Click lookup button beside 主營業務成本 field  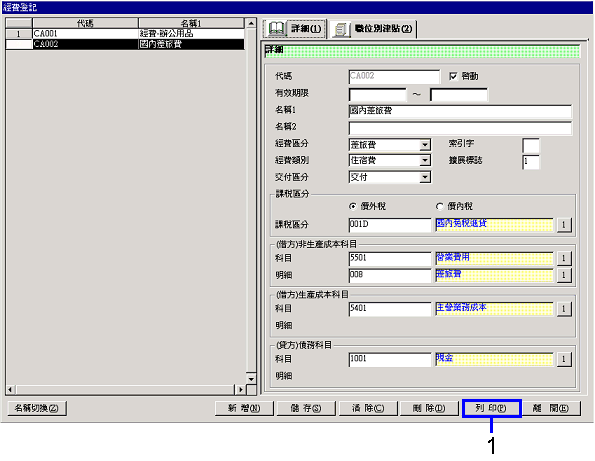pyautogui.click(x=564, y=309)
